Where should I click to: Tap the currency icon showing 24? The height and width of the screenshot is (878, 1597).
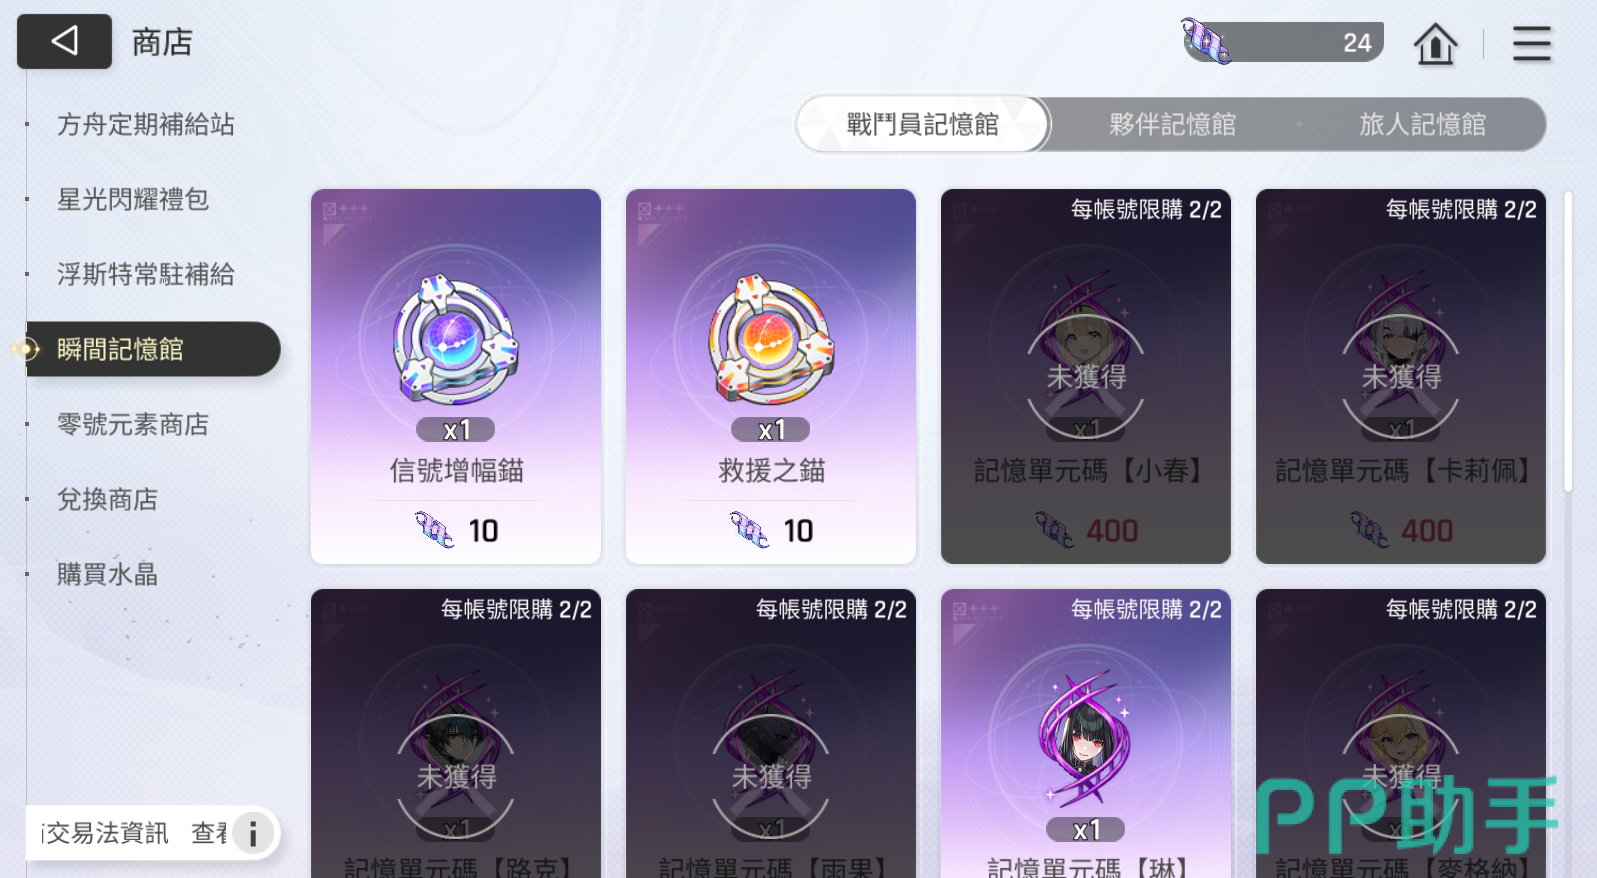tap(1206, 41)
